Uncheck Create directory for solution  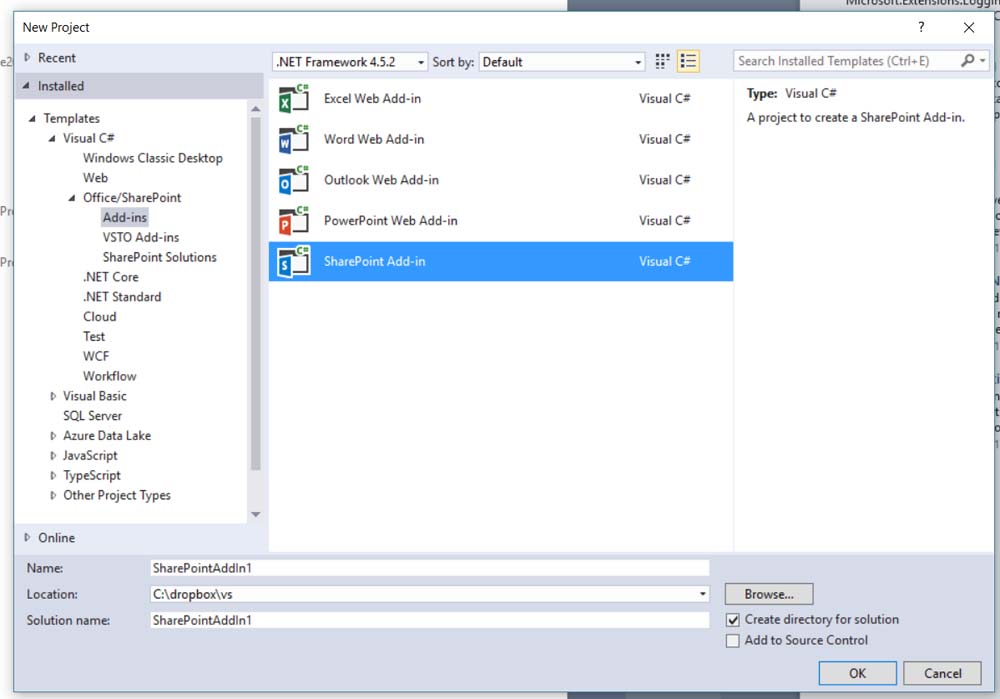click(733, 620)
